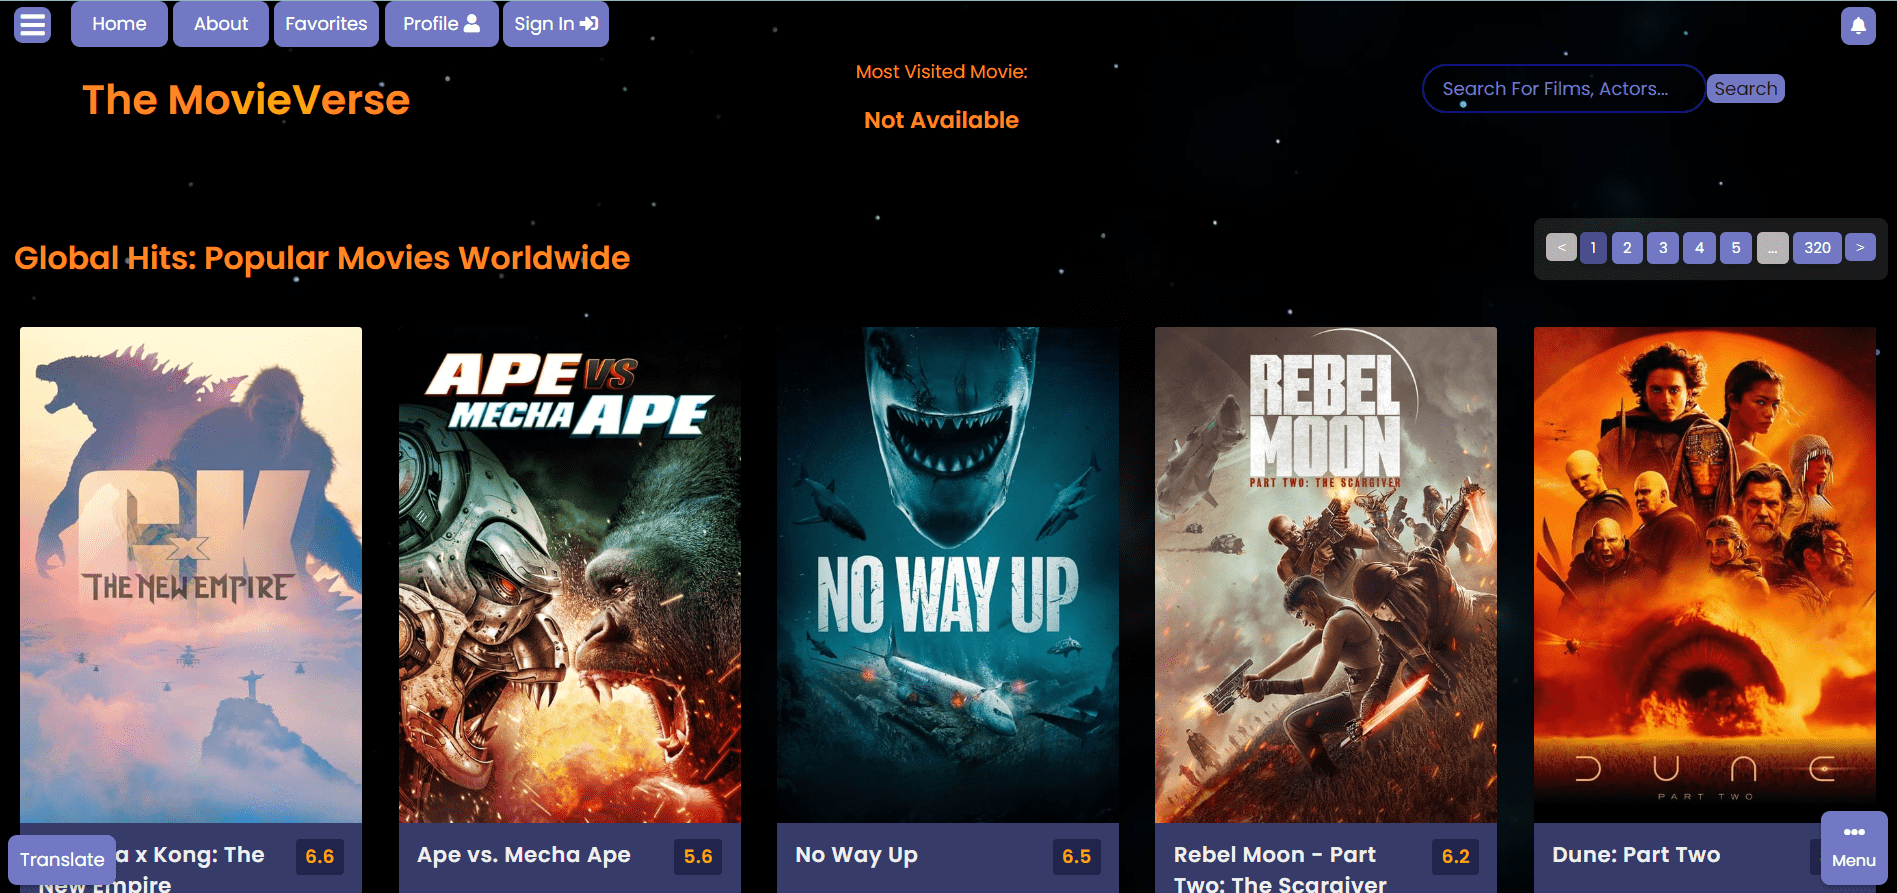
Task: Open the Rebel Moon Part Two poster
Action: [x=1326, y=575]
